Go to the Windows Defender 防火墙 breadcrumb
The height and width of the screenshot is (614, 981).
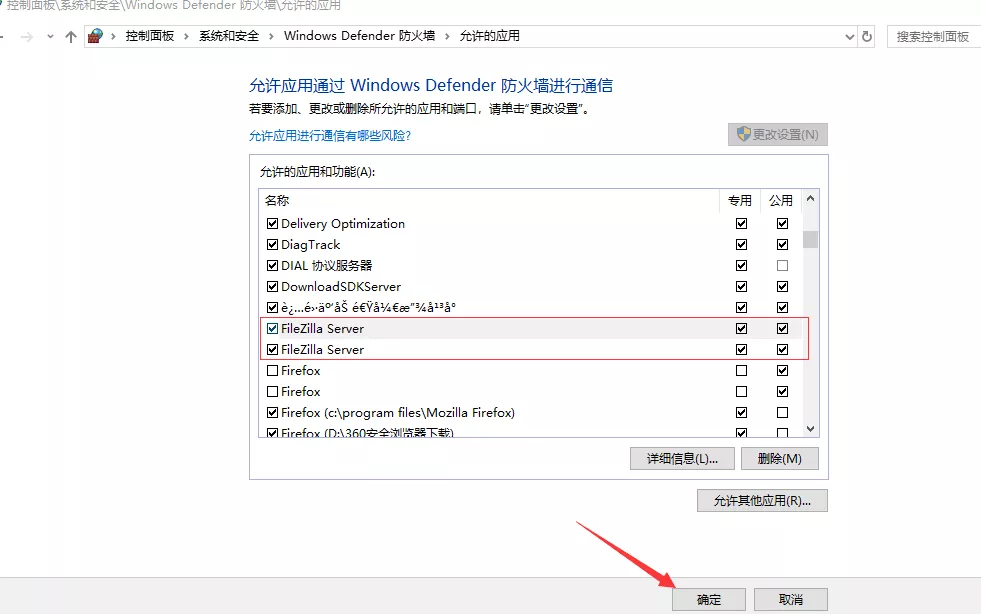pos(359,36)
